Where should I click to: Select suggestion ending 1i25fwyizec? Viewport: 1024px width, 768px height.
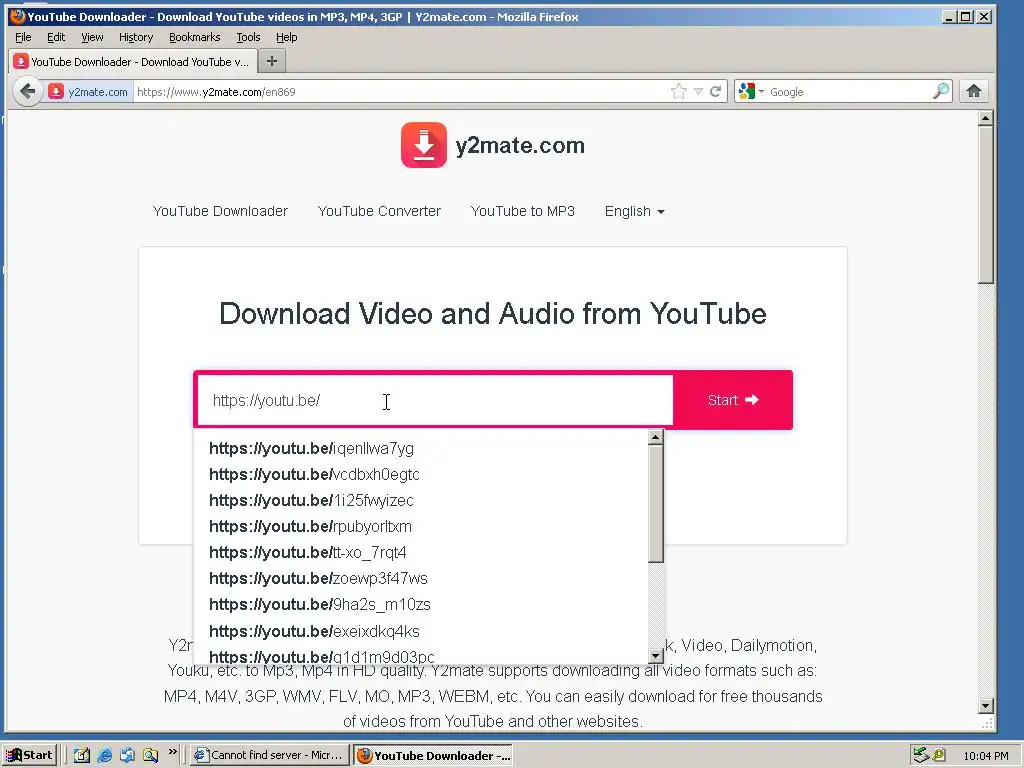coord(421,501)
